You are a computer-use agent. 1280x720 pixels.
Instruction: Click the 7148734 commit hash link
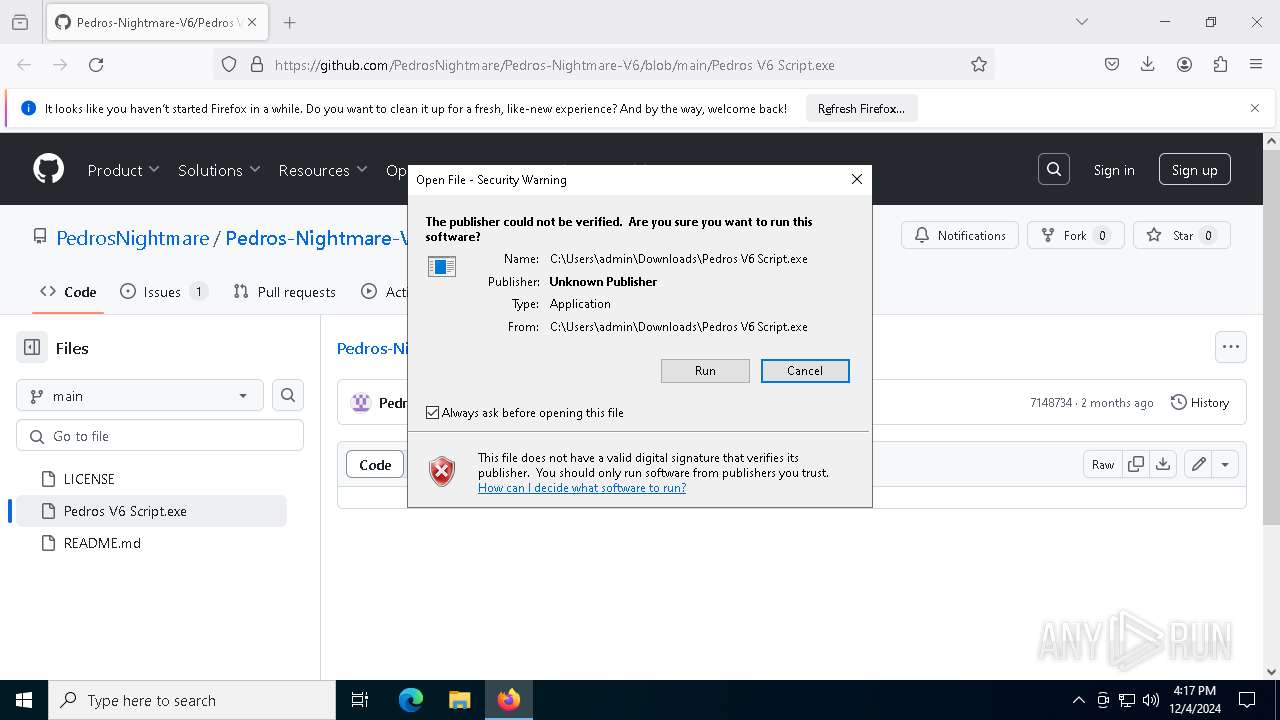[x=1051, y=402]
